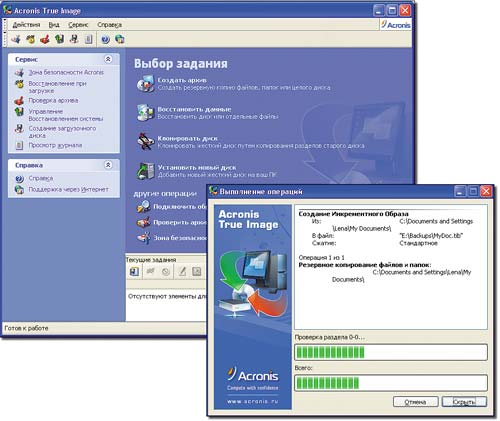This screenshot has height=421, width=500.
Task: Click the log viewer icon in the top toolbar
Action: point(88,39)
